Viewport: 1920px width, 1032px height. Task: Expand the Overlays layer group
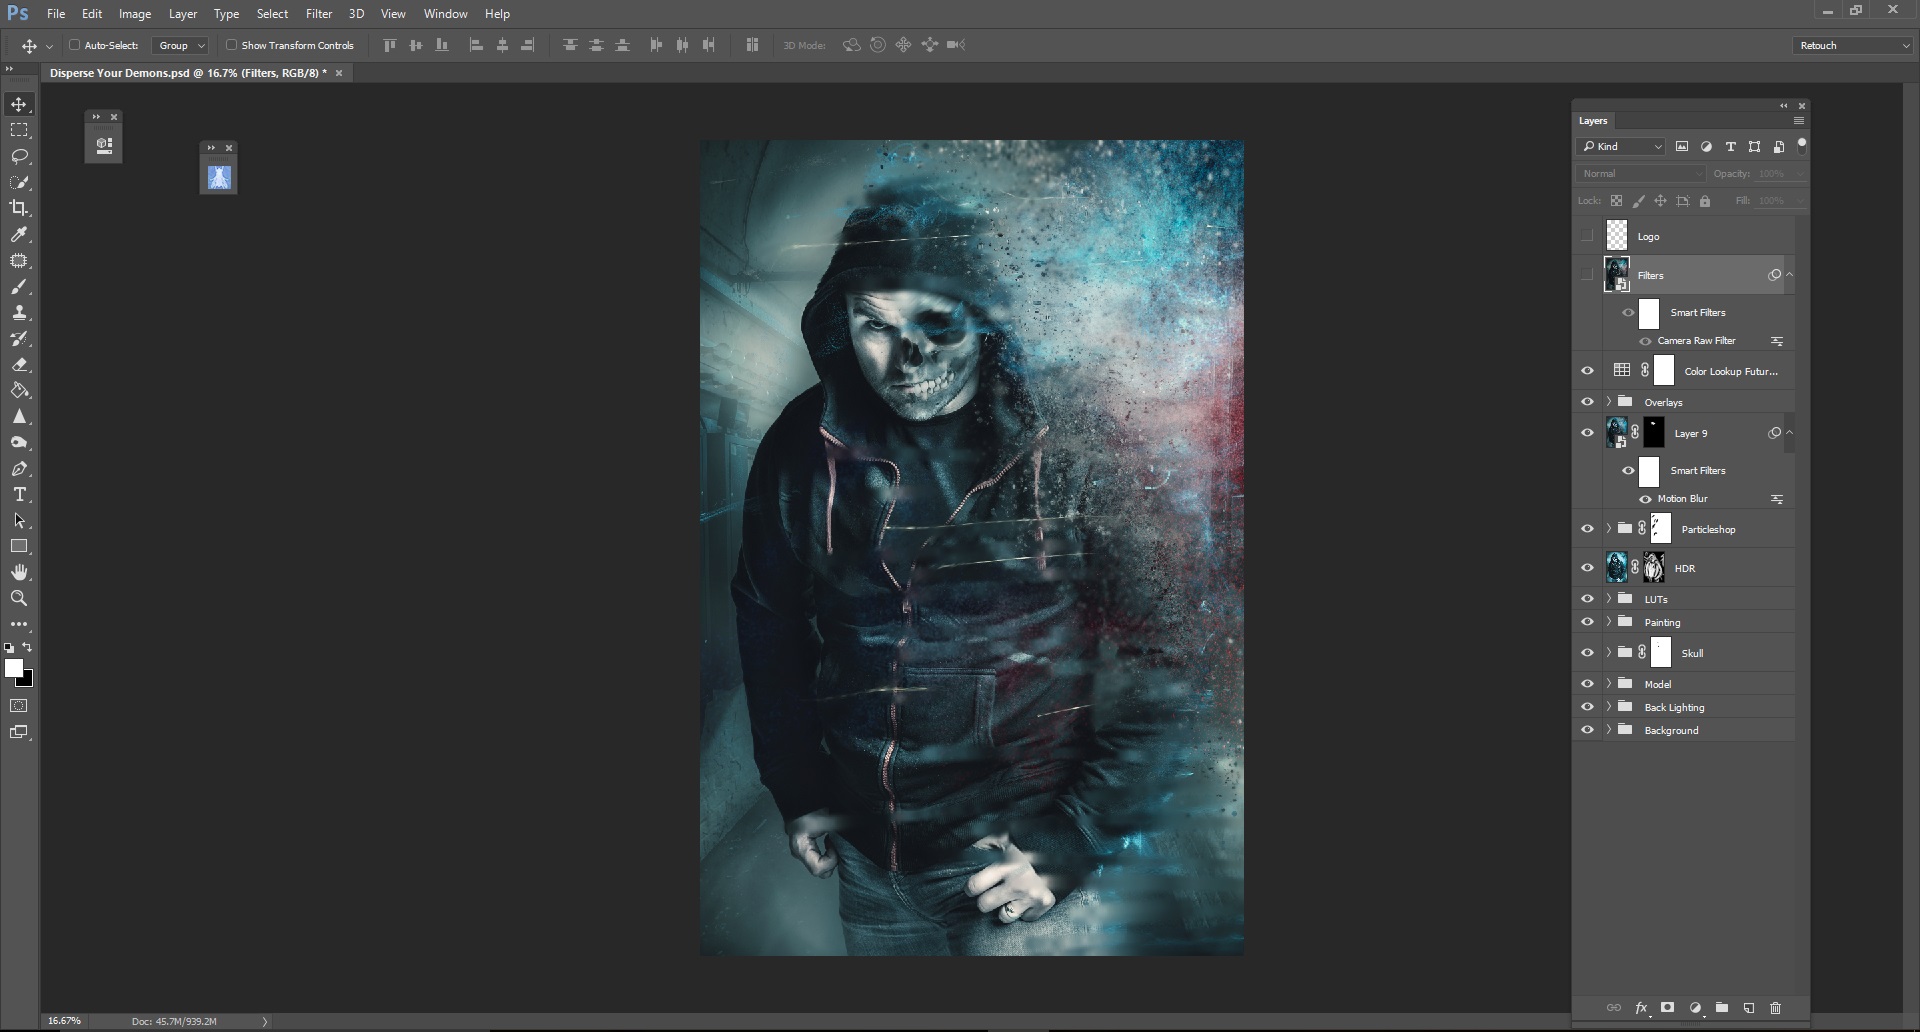click(1608, 402)
